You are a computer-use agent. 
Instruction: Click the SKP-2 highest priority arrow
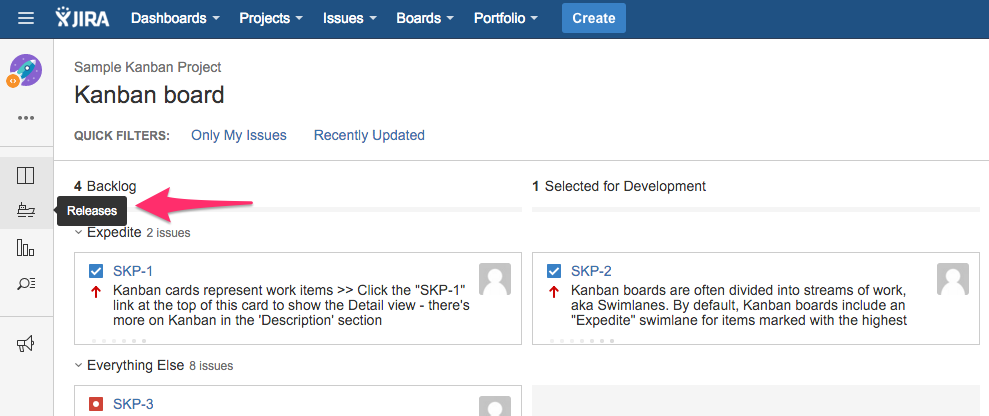[554, 292]
